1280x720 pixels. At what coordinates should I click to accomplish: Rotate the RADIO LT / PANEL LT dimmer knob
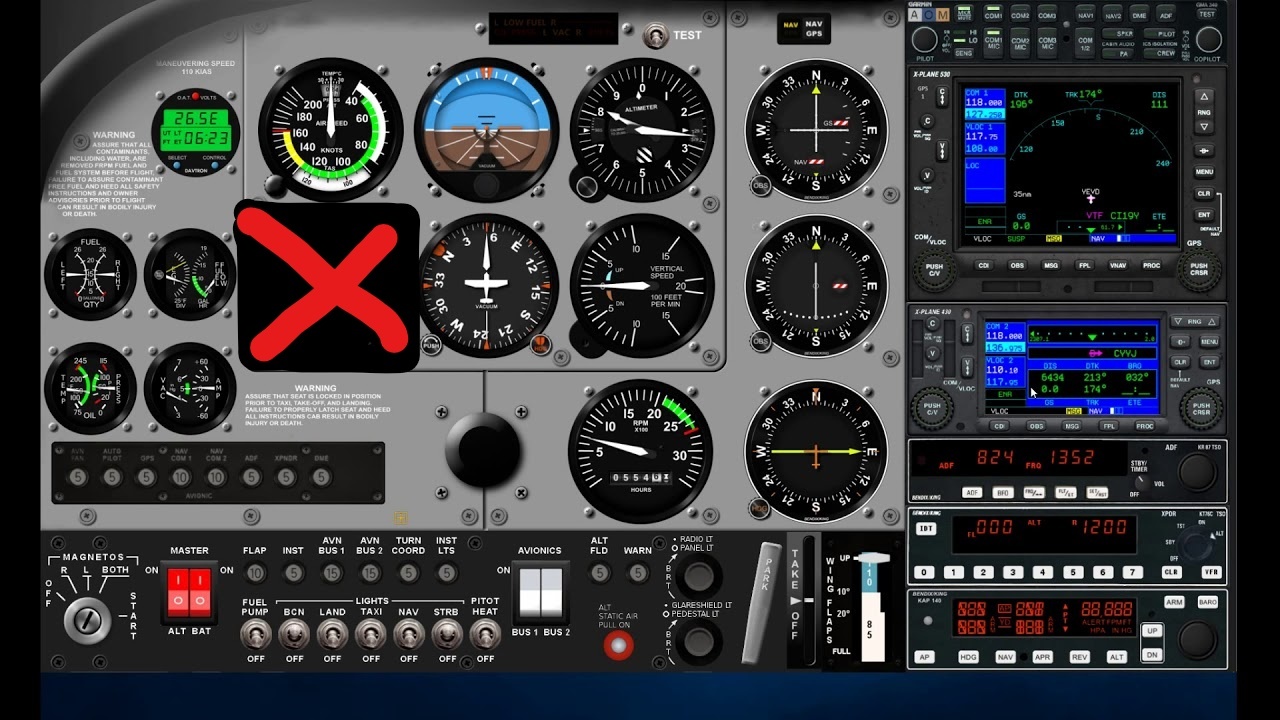pyautogui.click(x=699, y=576)
